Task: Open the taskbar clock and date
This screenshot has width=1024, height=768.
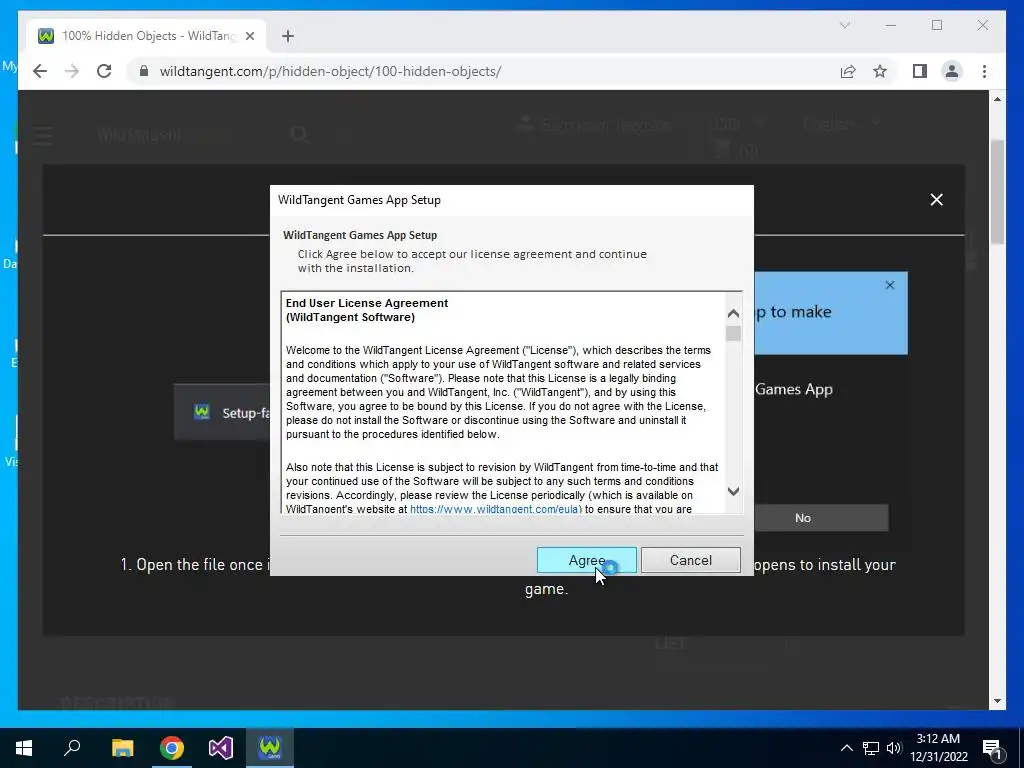Action: click(938, 748)
